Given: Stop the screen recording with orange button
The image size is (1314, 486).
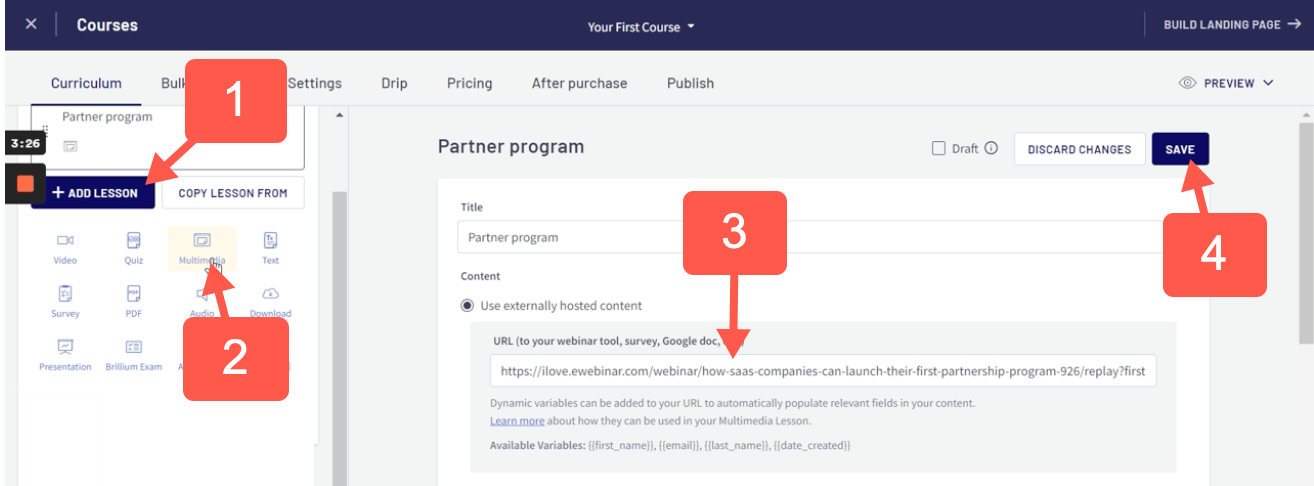Looking at the screenshot, I should 25,184.
